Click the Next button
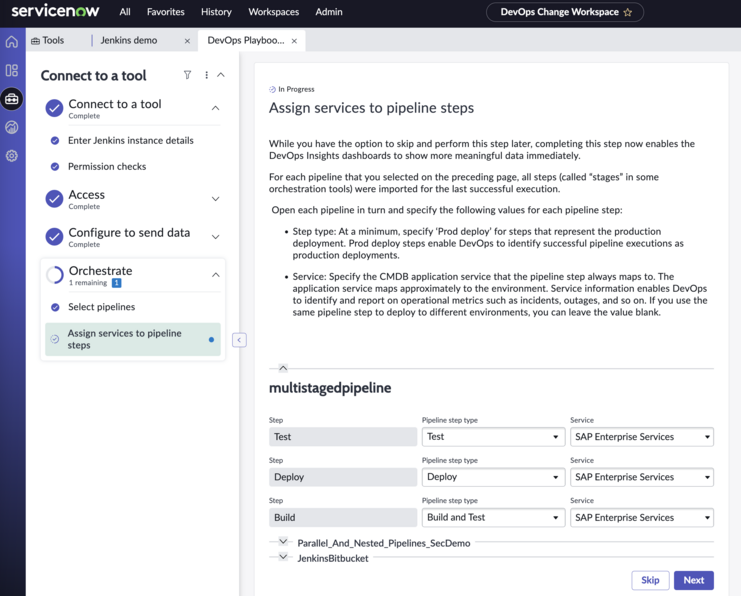 [x=694, y=580]
